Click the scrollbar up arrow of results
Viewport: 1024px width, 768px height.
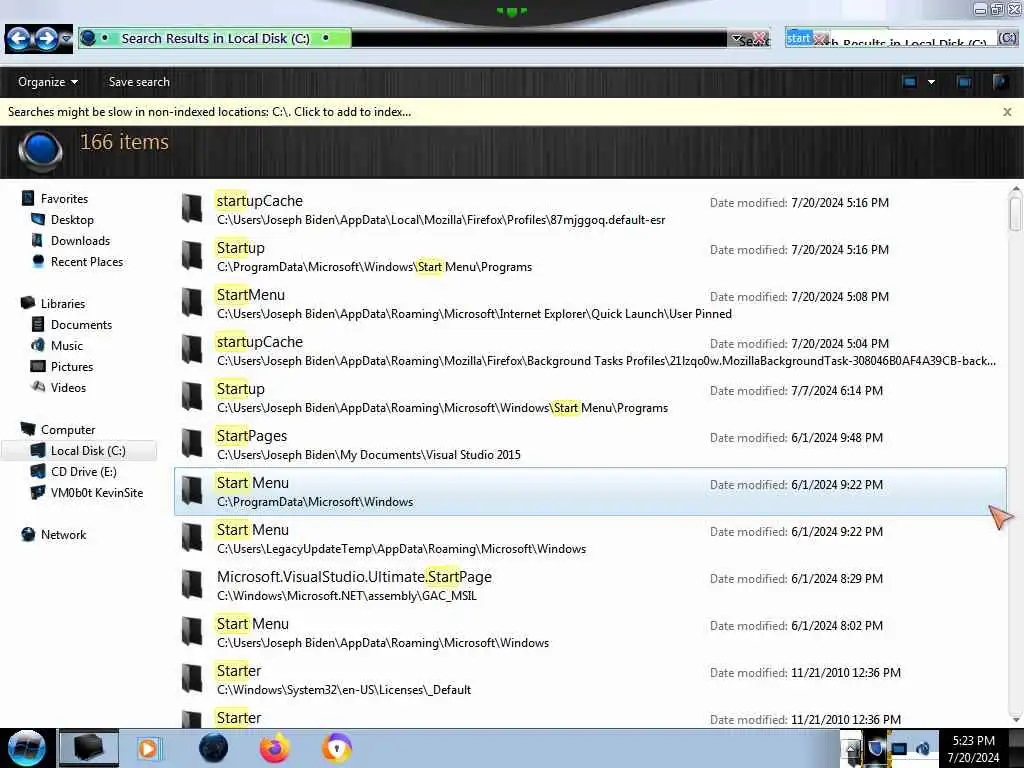[1015, 190]
